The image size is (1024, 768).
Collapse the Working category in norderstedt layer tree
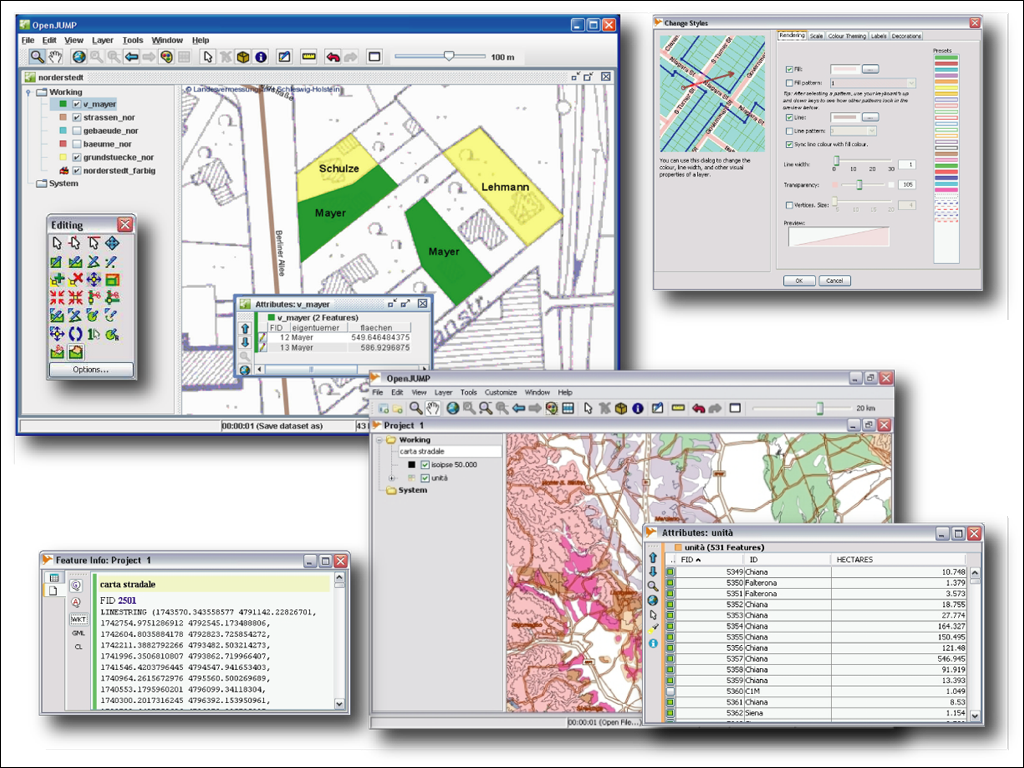[29, 93]
